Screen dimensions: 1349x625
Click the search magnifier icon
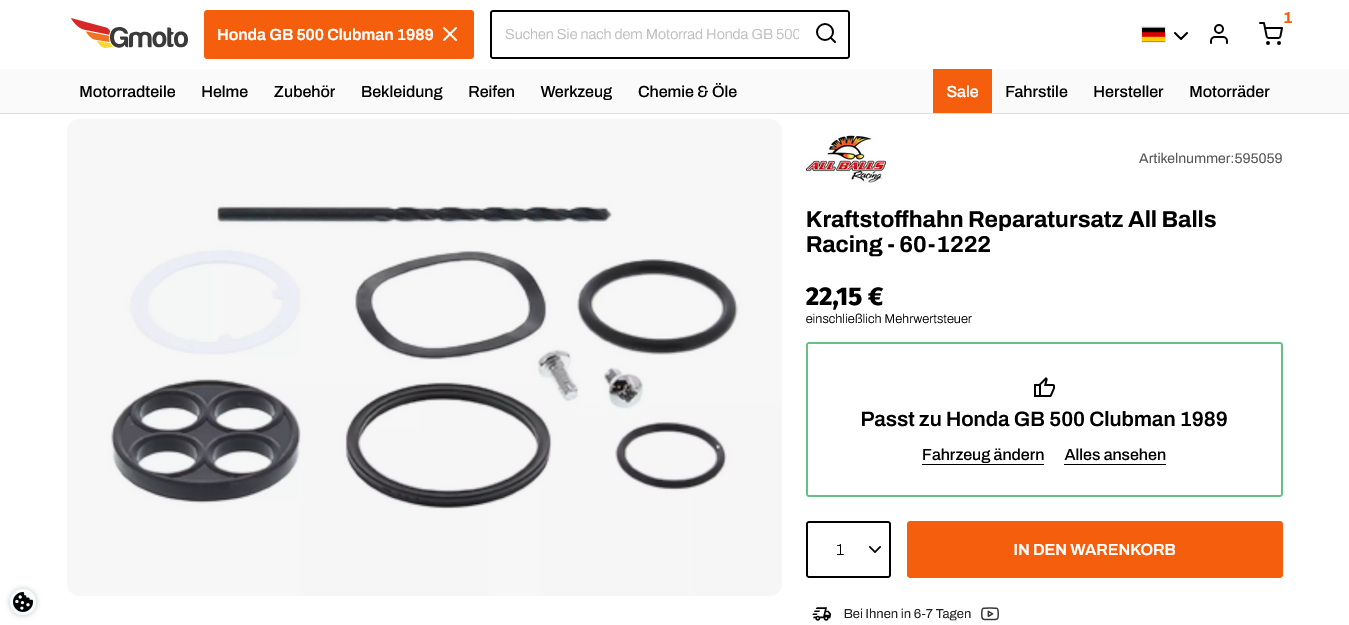[826, 34]
